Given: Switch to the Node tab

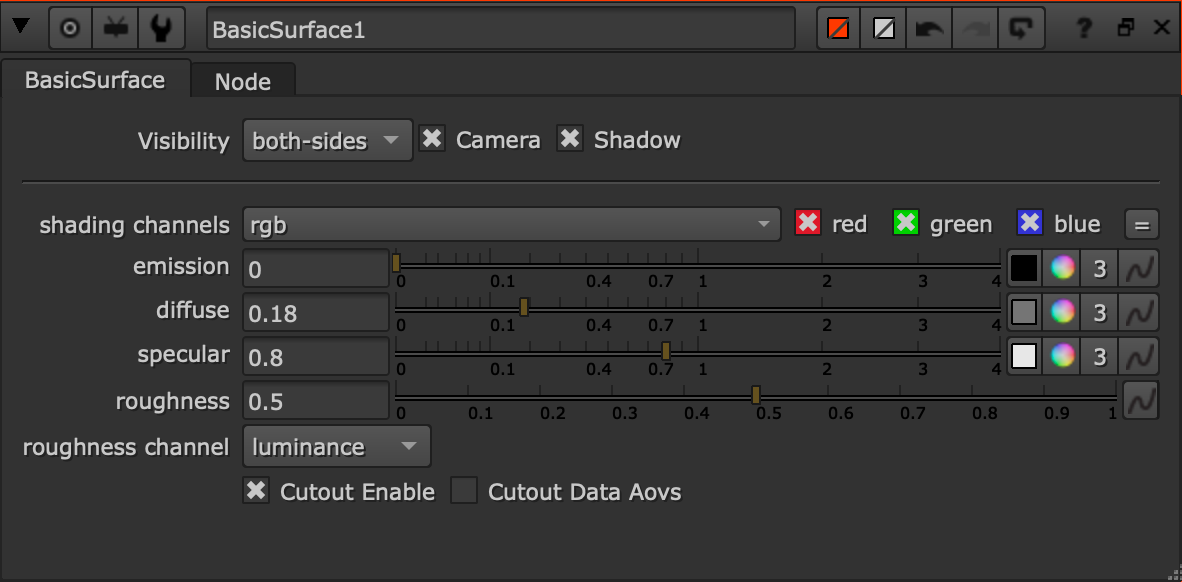Looking at the screenshot, I should point(243,81).
